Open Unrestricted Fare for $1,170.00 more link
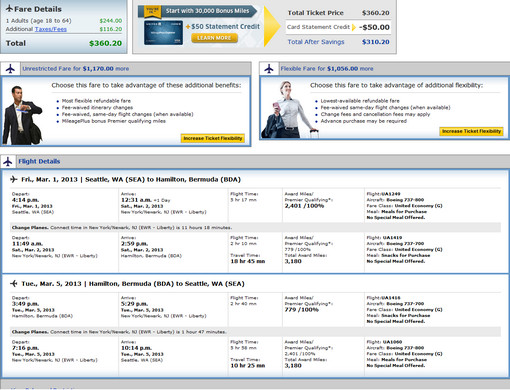 point(76,69)
